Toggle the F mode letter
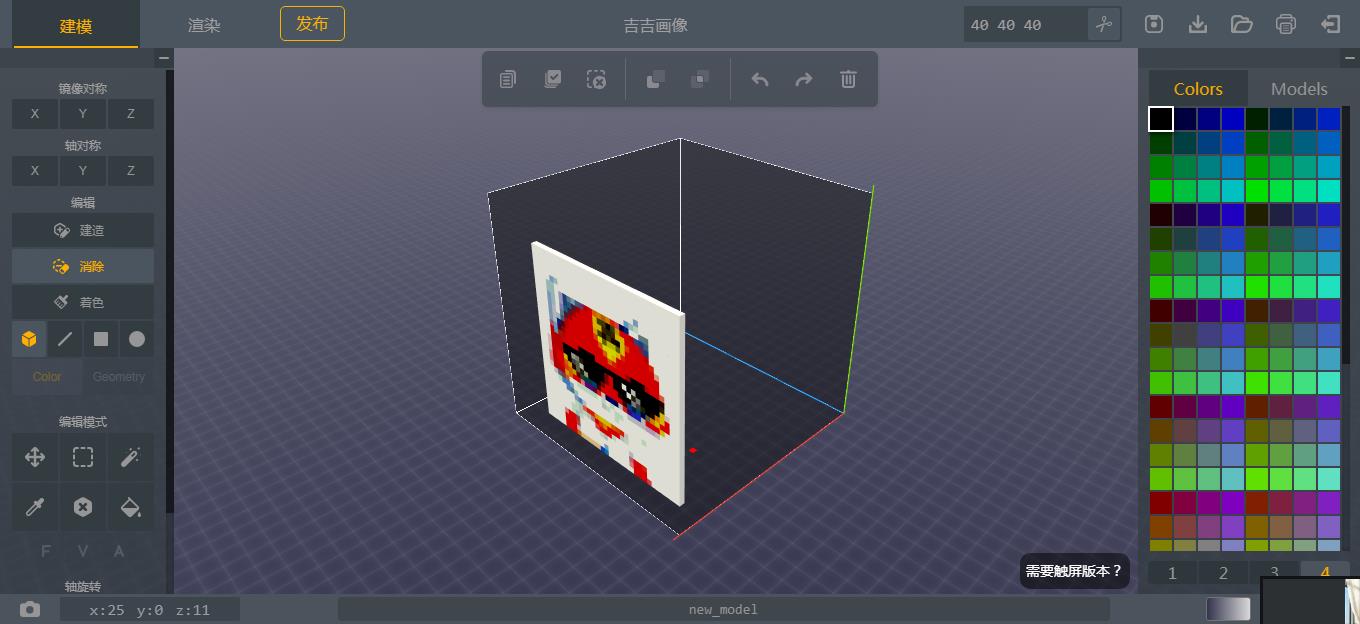Image resolution: width=1360 pixels, height=624 pixels. coord(46,551)
